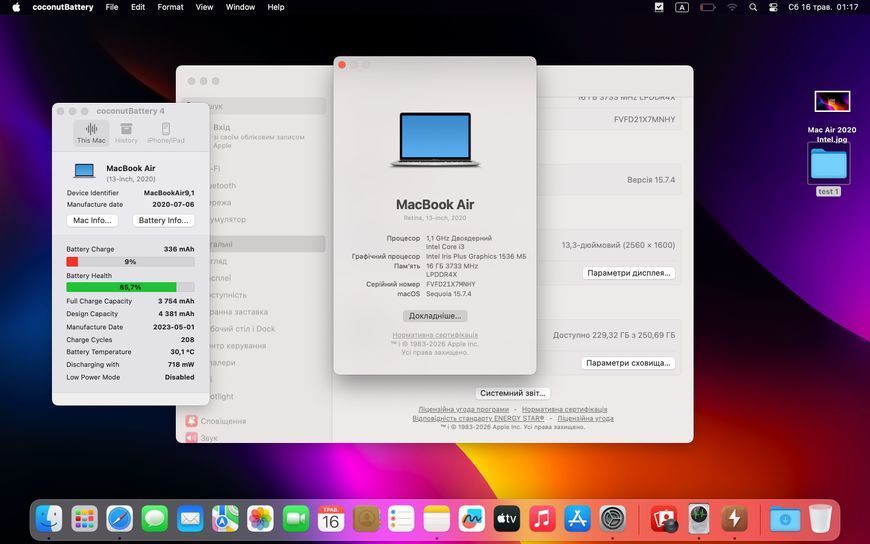870x544 pixels.
Task: Open Photo Booth in dock
Action: coord(664,519)
